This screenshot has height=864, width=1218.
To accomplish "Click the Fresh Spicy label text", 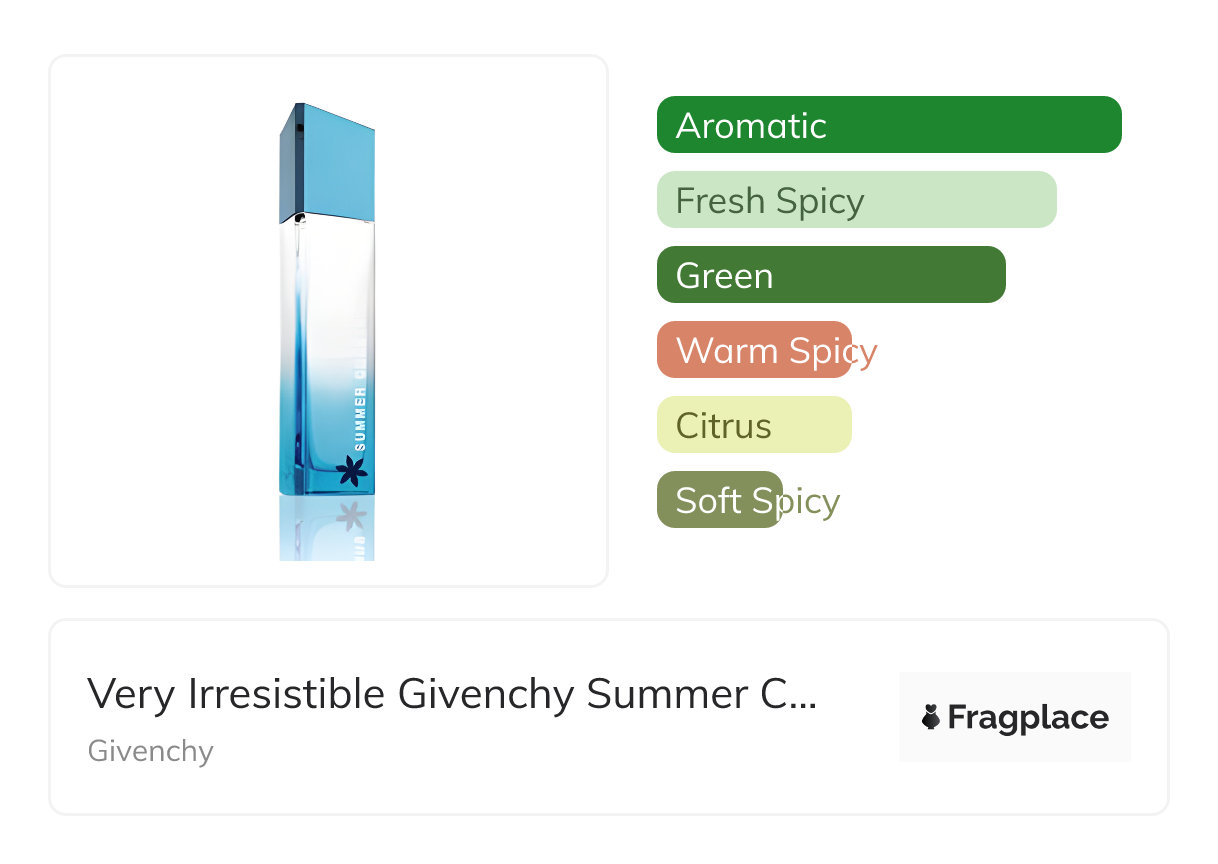I will point(769,201).
